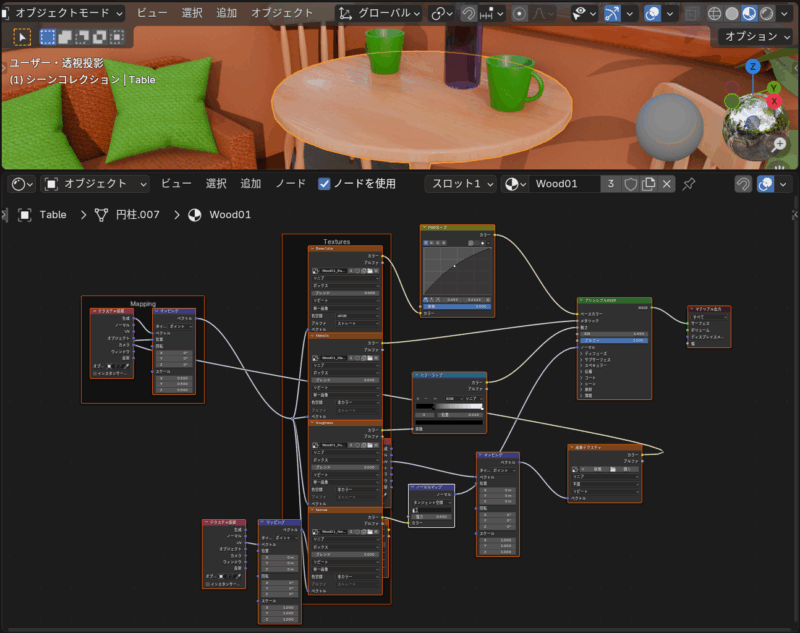Image resolution: width=800 pixels, height=633 pixels.
Task: Choose intersect-selection mode icon
Action: (x=117, y=36)
